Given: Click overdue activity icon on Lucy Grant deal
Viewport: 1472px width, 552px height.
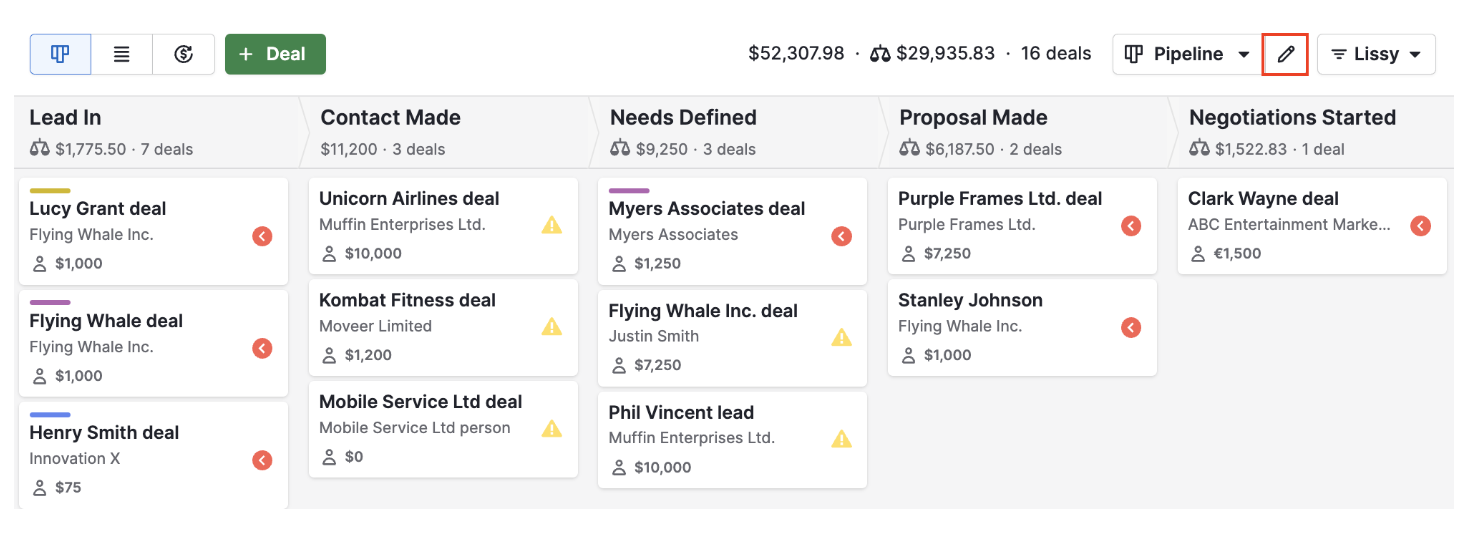Looking at the screenshot, I should pyautogui.click(x=262, y=236).
